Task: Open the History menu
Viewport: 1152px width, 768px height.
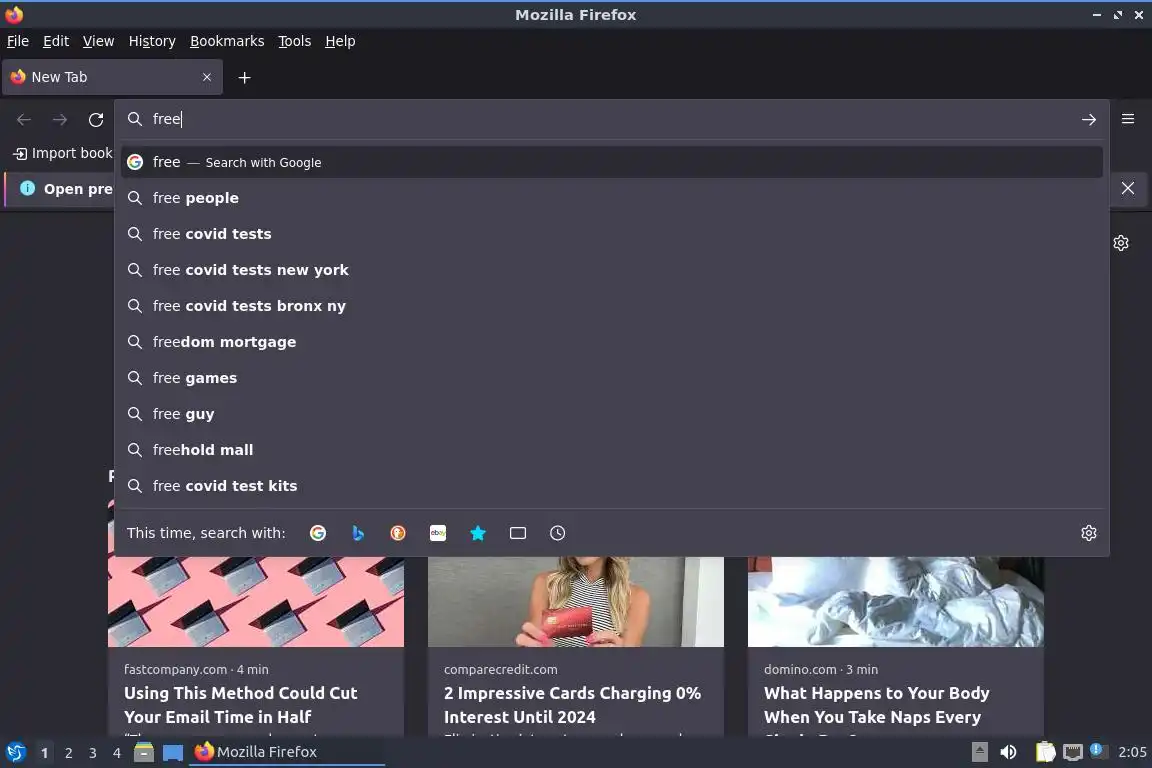Action: 152,41
